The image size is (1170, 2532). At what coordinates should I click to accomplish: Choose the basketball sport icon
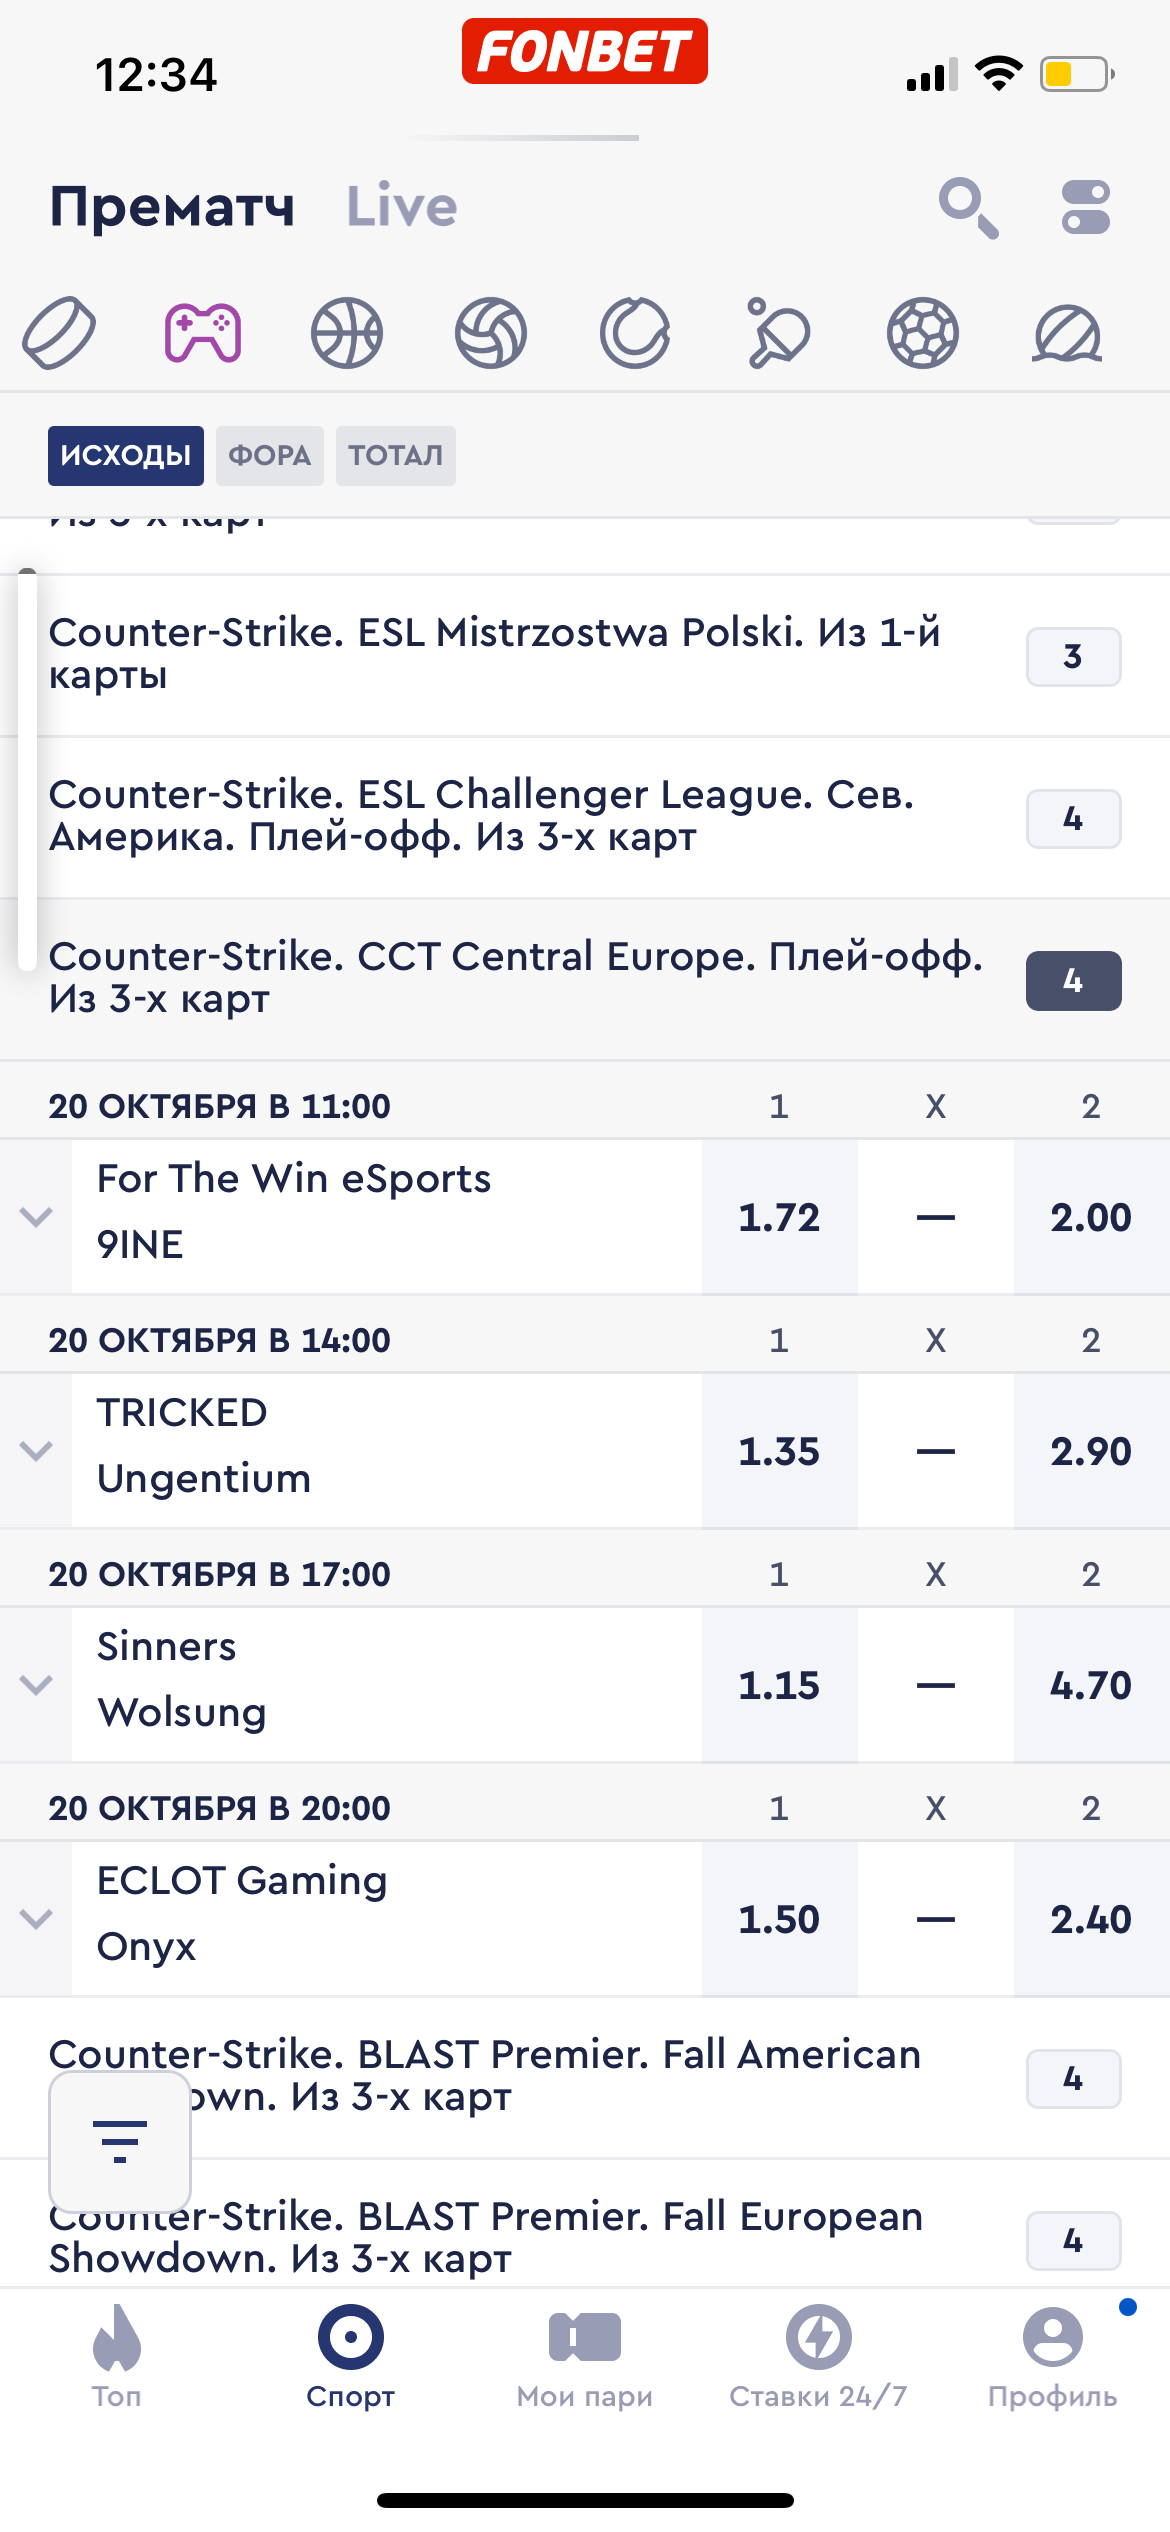347,333
